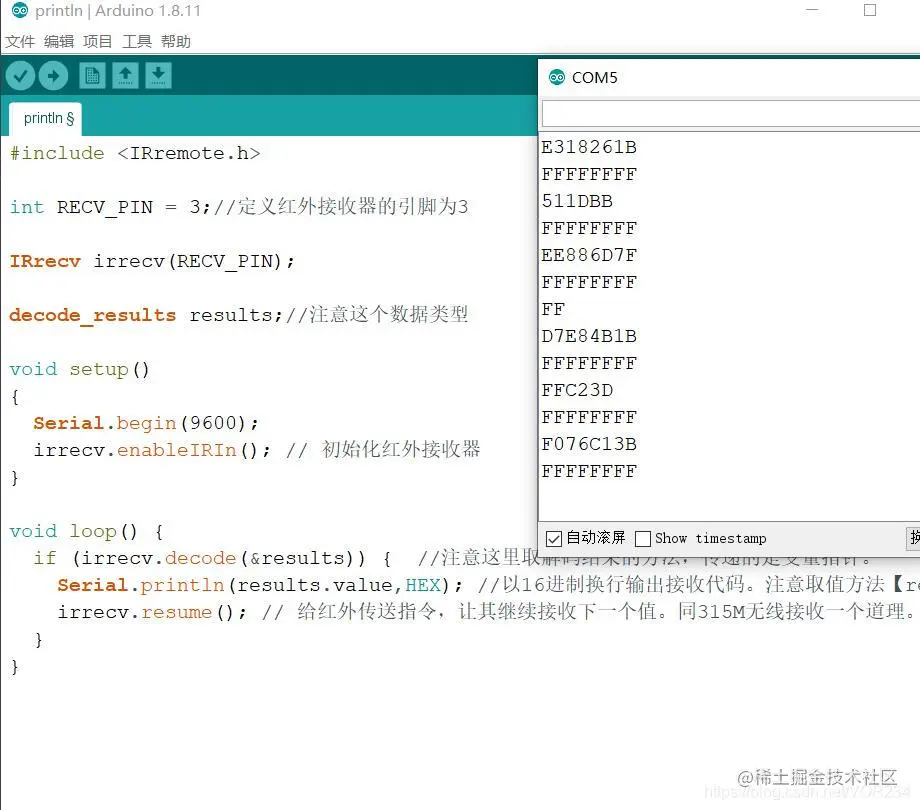Click the Verify sketch checkmark button

(21, 76)
